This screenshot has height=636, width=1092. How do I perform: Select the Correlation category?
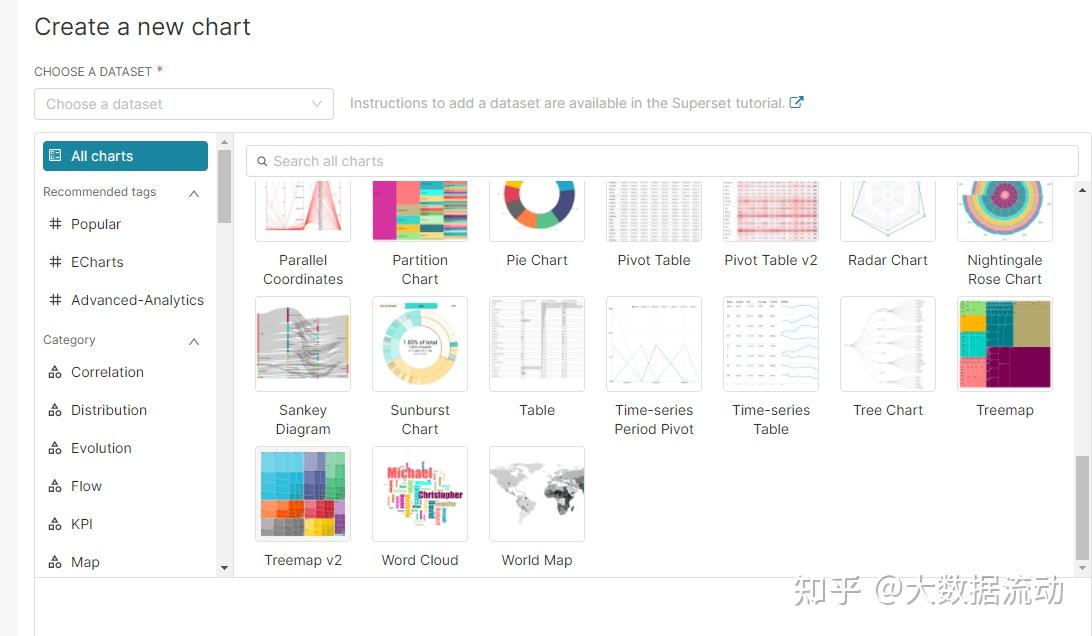click(x=107, y=372)
